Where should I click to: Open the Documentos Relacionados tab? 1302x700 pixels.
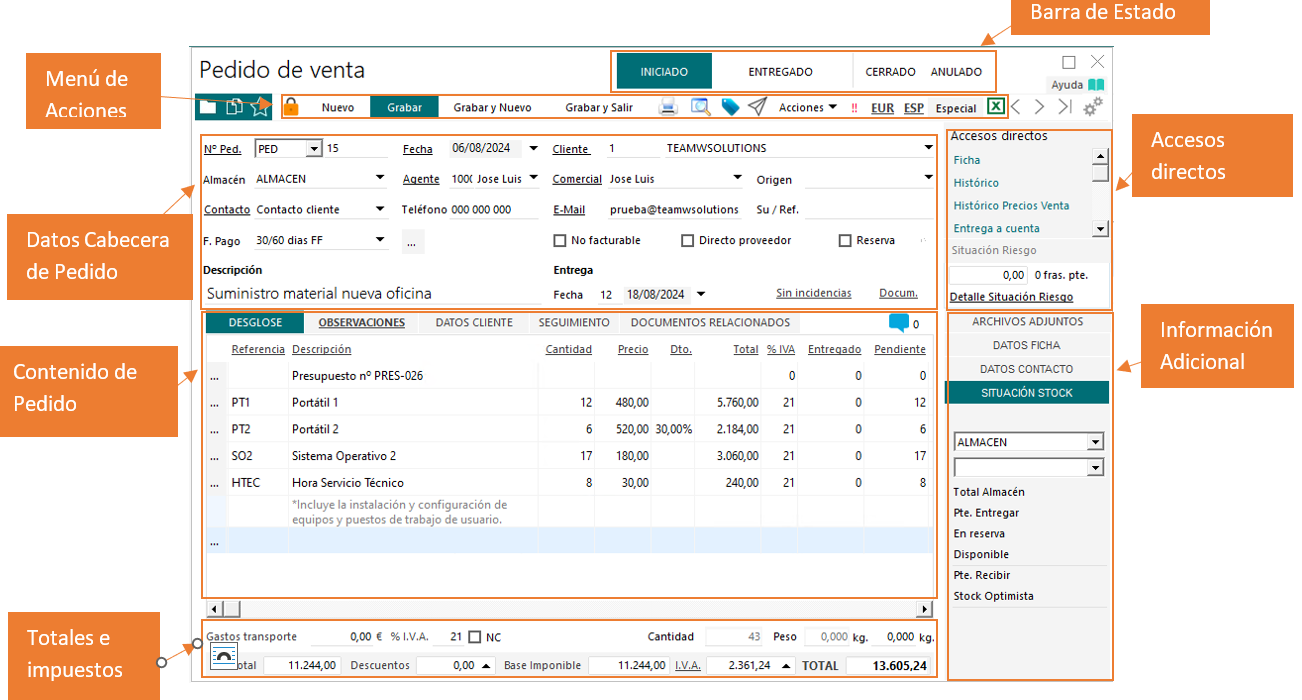tap(710, 323)
